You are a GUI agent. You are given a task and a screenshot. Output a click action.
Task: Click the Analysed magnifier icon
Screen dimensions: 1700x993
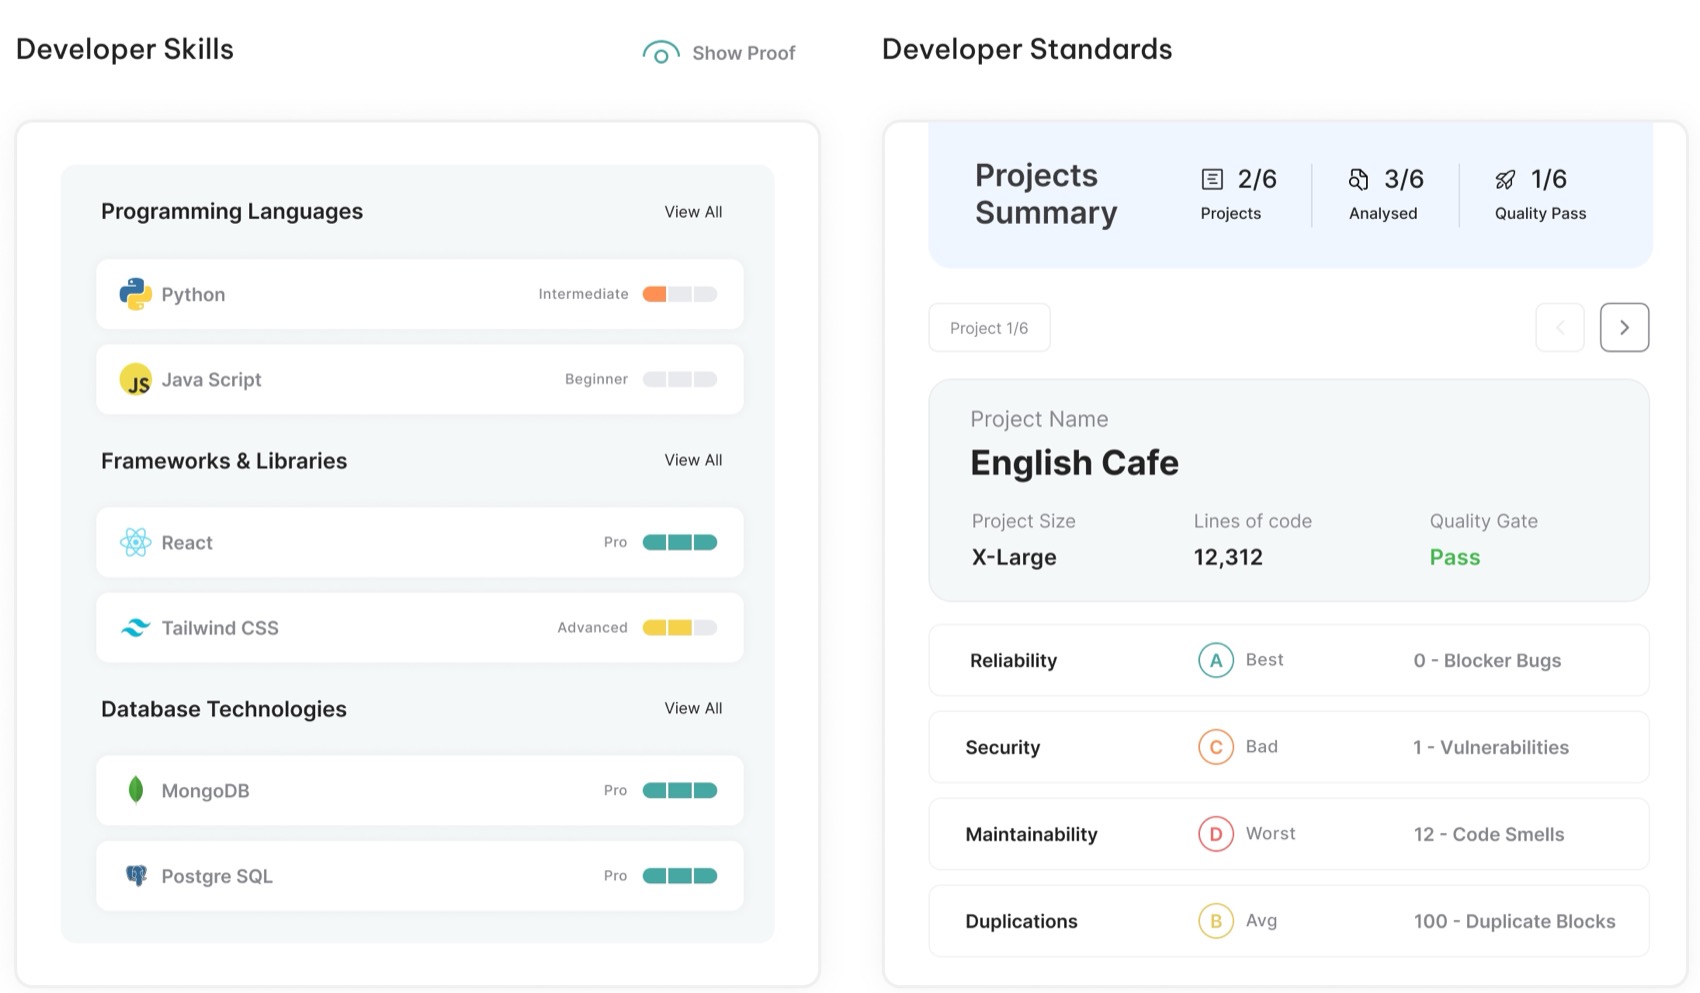[1358, 179]
